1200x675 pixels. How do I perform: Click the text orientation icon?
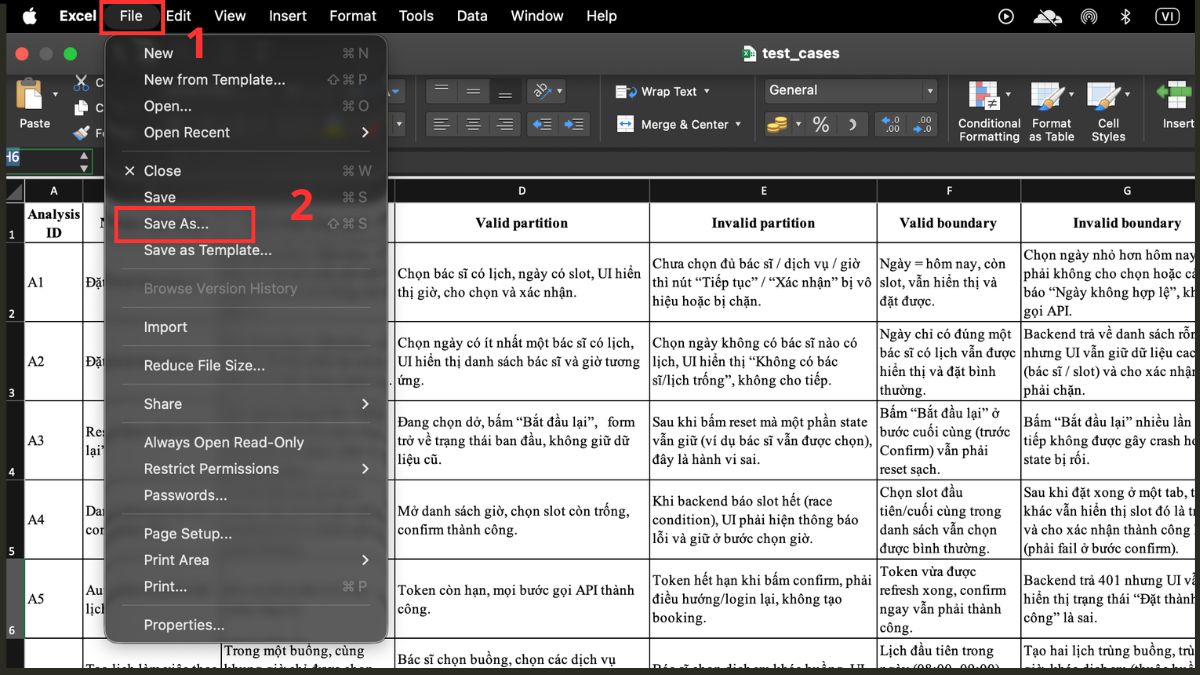point(543,91)
